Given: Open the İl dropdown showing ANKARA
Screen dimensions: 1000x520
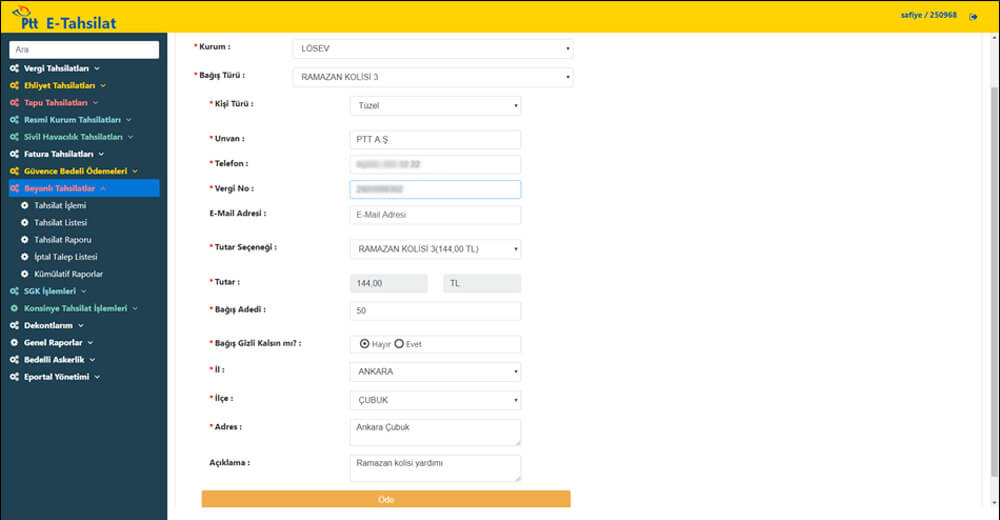Looking at the screenshot, I should click(435, 372).
